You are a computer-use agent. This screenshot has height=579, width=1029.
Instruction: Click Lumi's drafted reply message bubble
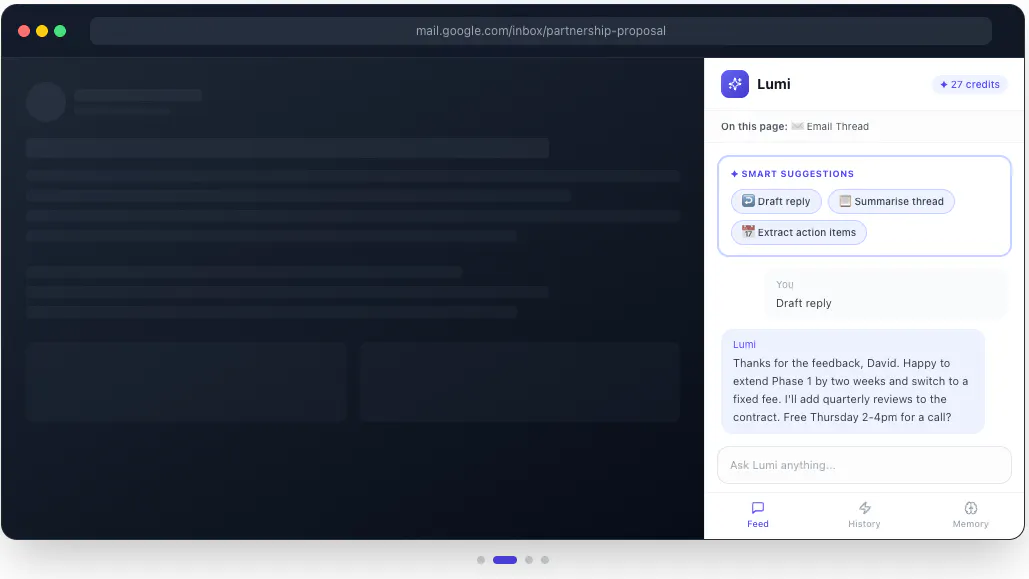point(852,381)
